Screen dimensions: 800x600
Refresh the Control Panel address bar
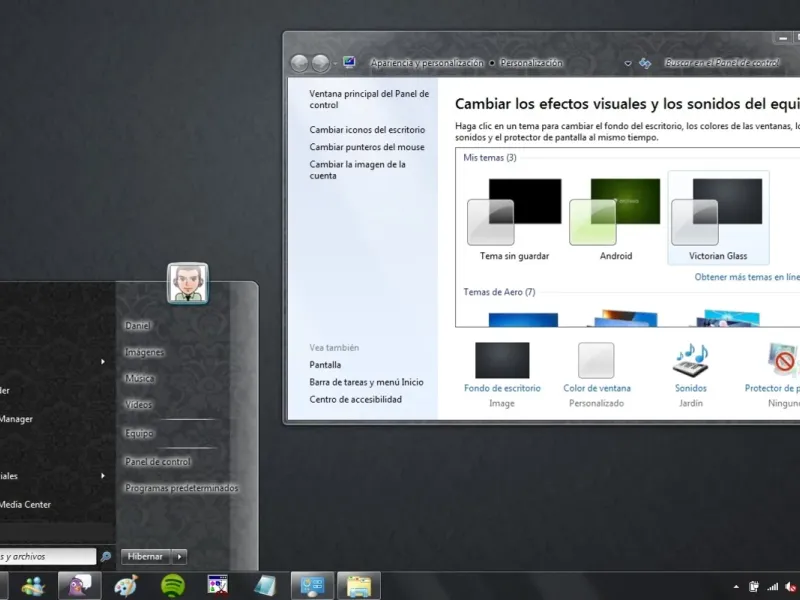pyautogui.click(x=645, y=63)
